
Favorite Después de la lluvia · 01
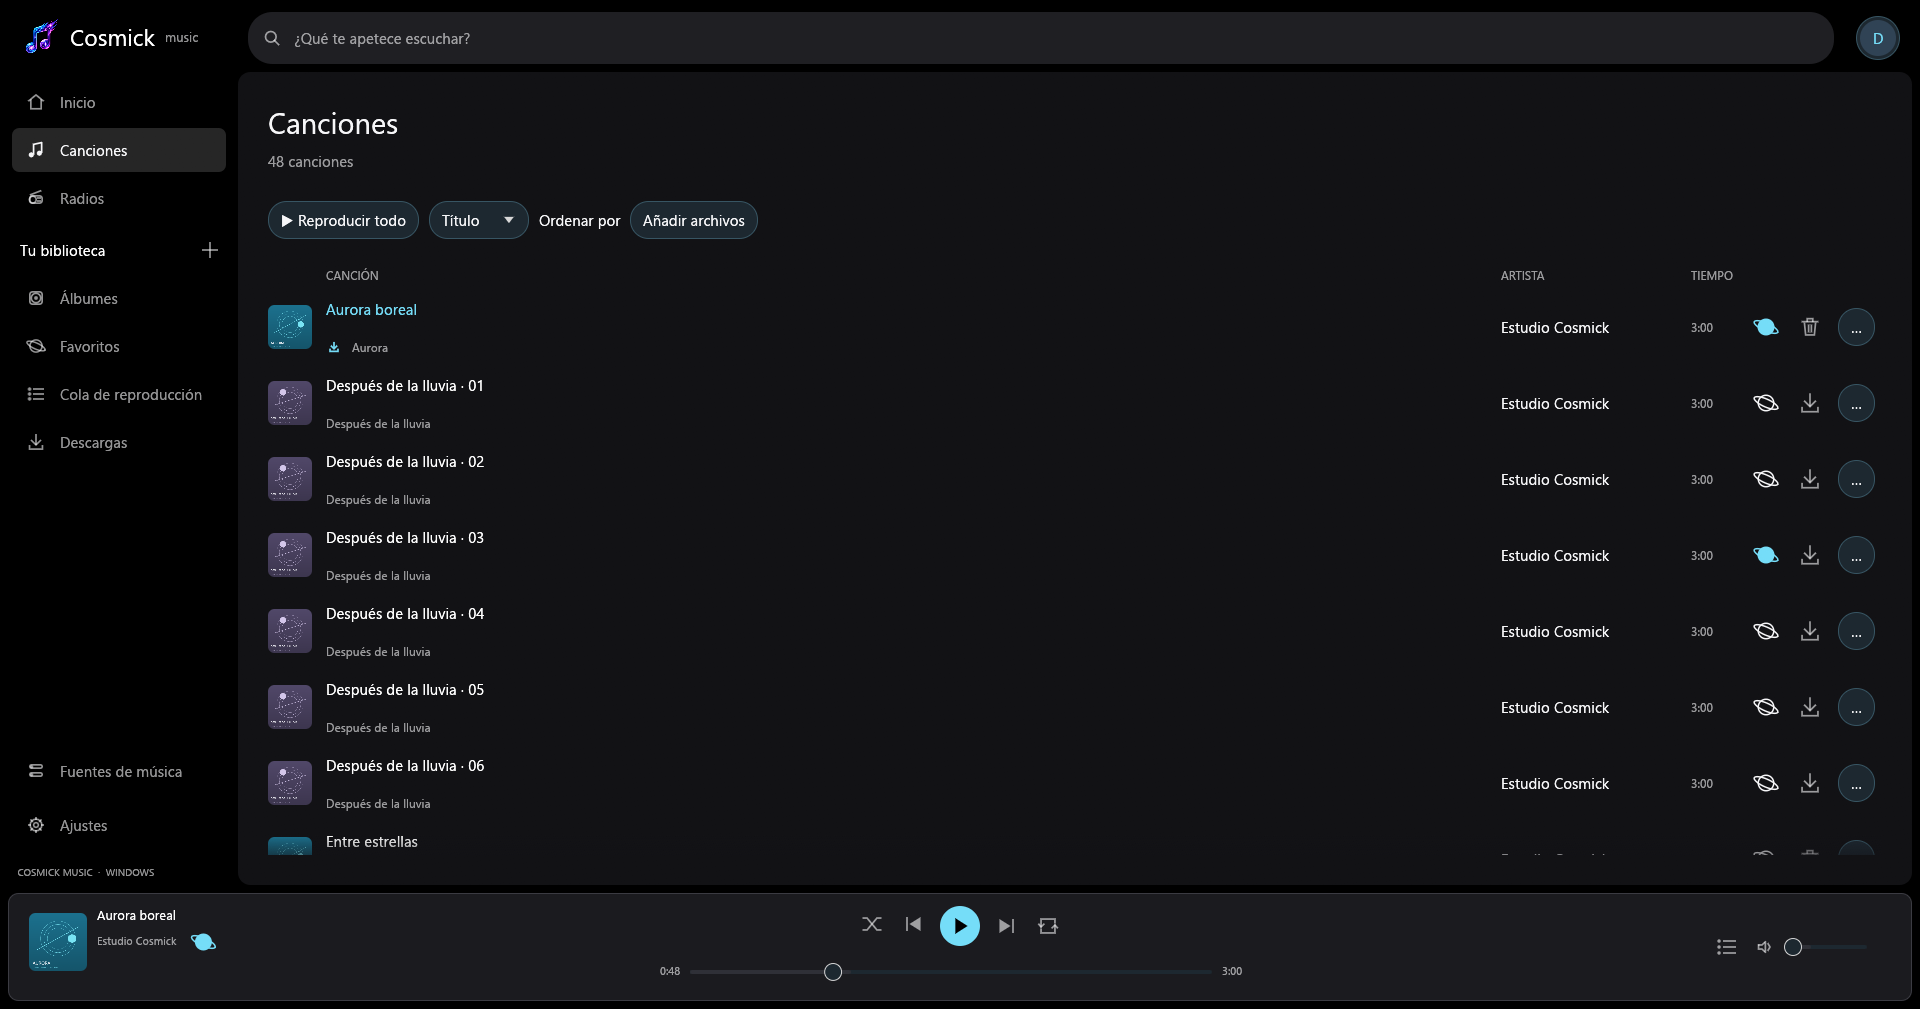pos(1766,403)
